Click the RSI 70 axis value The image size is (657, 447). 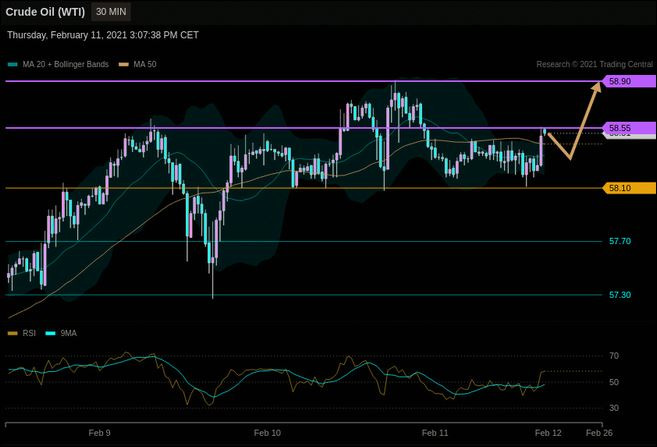[614, 356]
